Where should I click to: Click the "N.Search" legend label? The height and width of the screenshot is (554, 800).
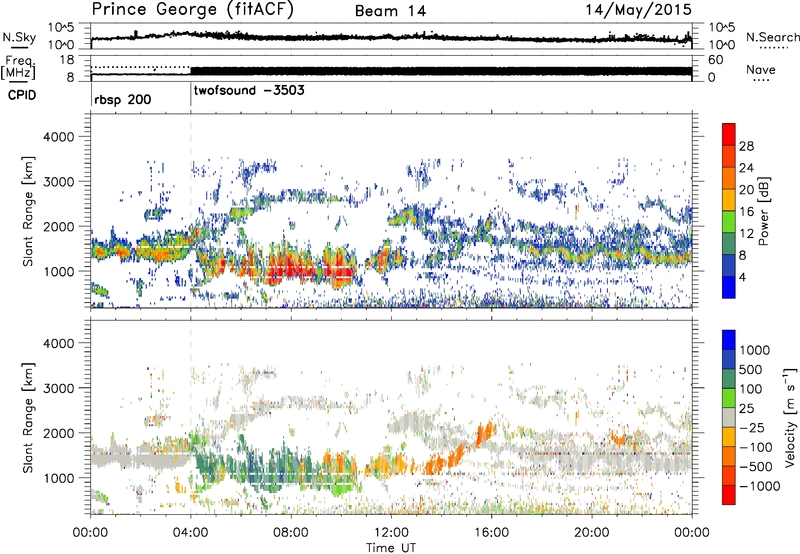772,37
